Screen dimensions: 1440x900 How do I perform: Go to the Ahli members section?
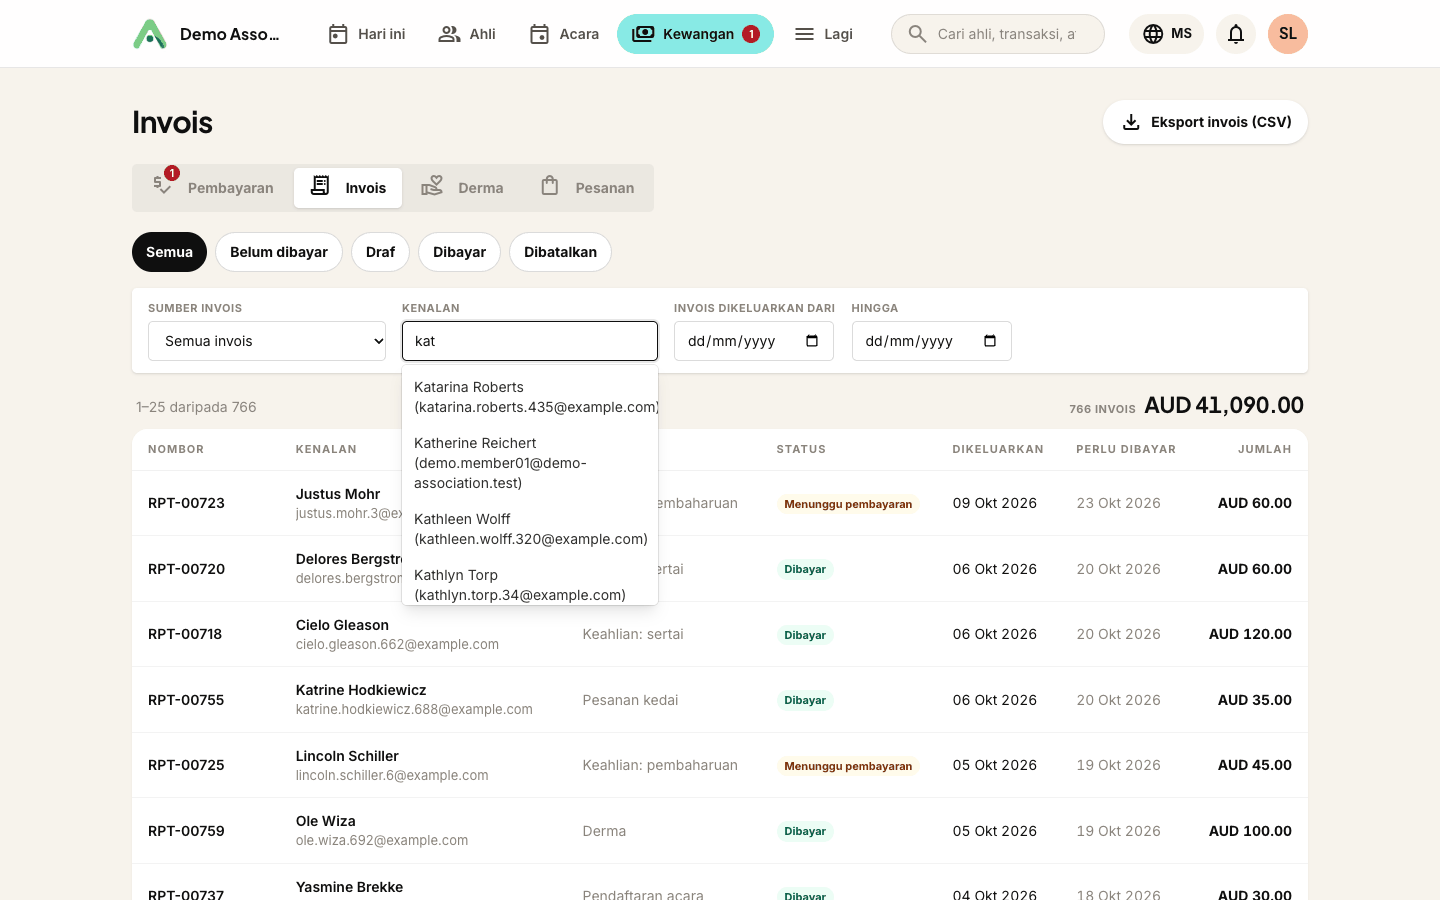pos(467,34)
